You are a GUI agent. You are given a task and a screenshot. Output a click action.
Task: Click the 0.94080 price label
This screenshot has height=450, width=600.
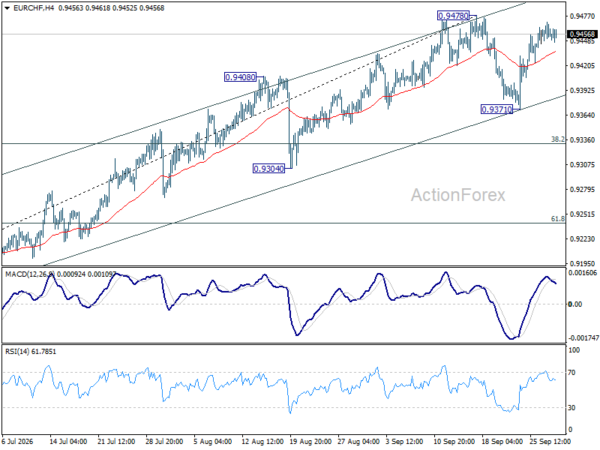point(240,77)
